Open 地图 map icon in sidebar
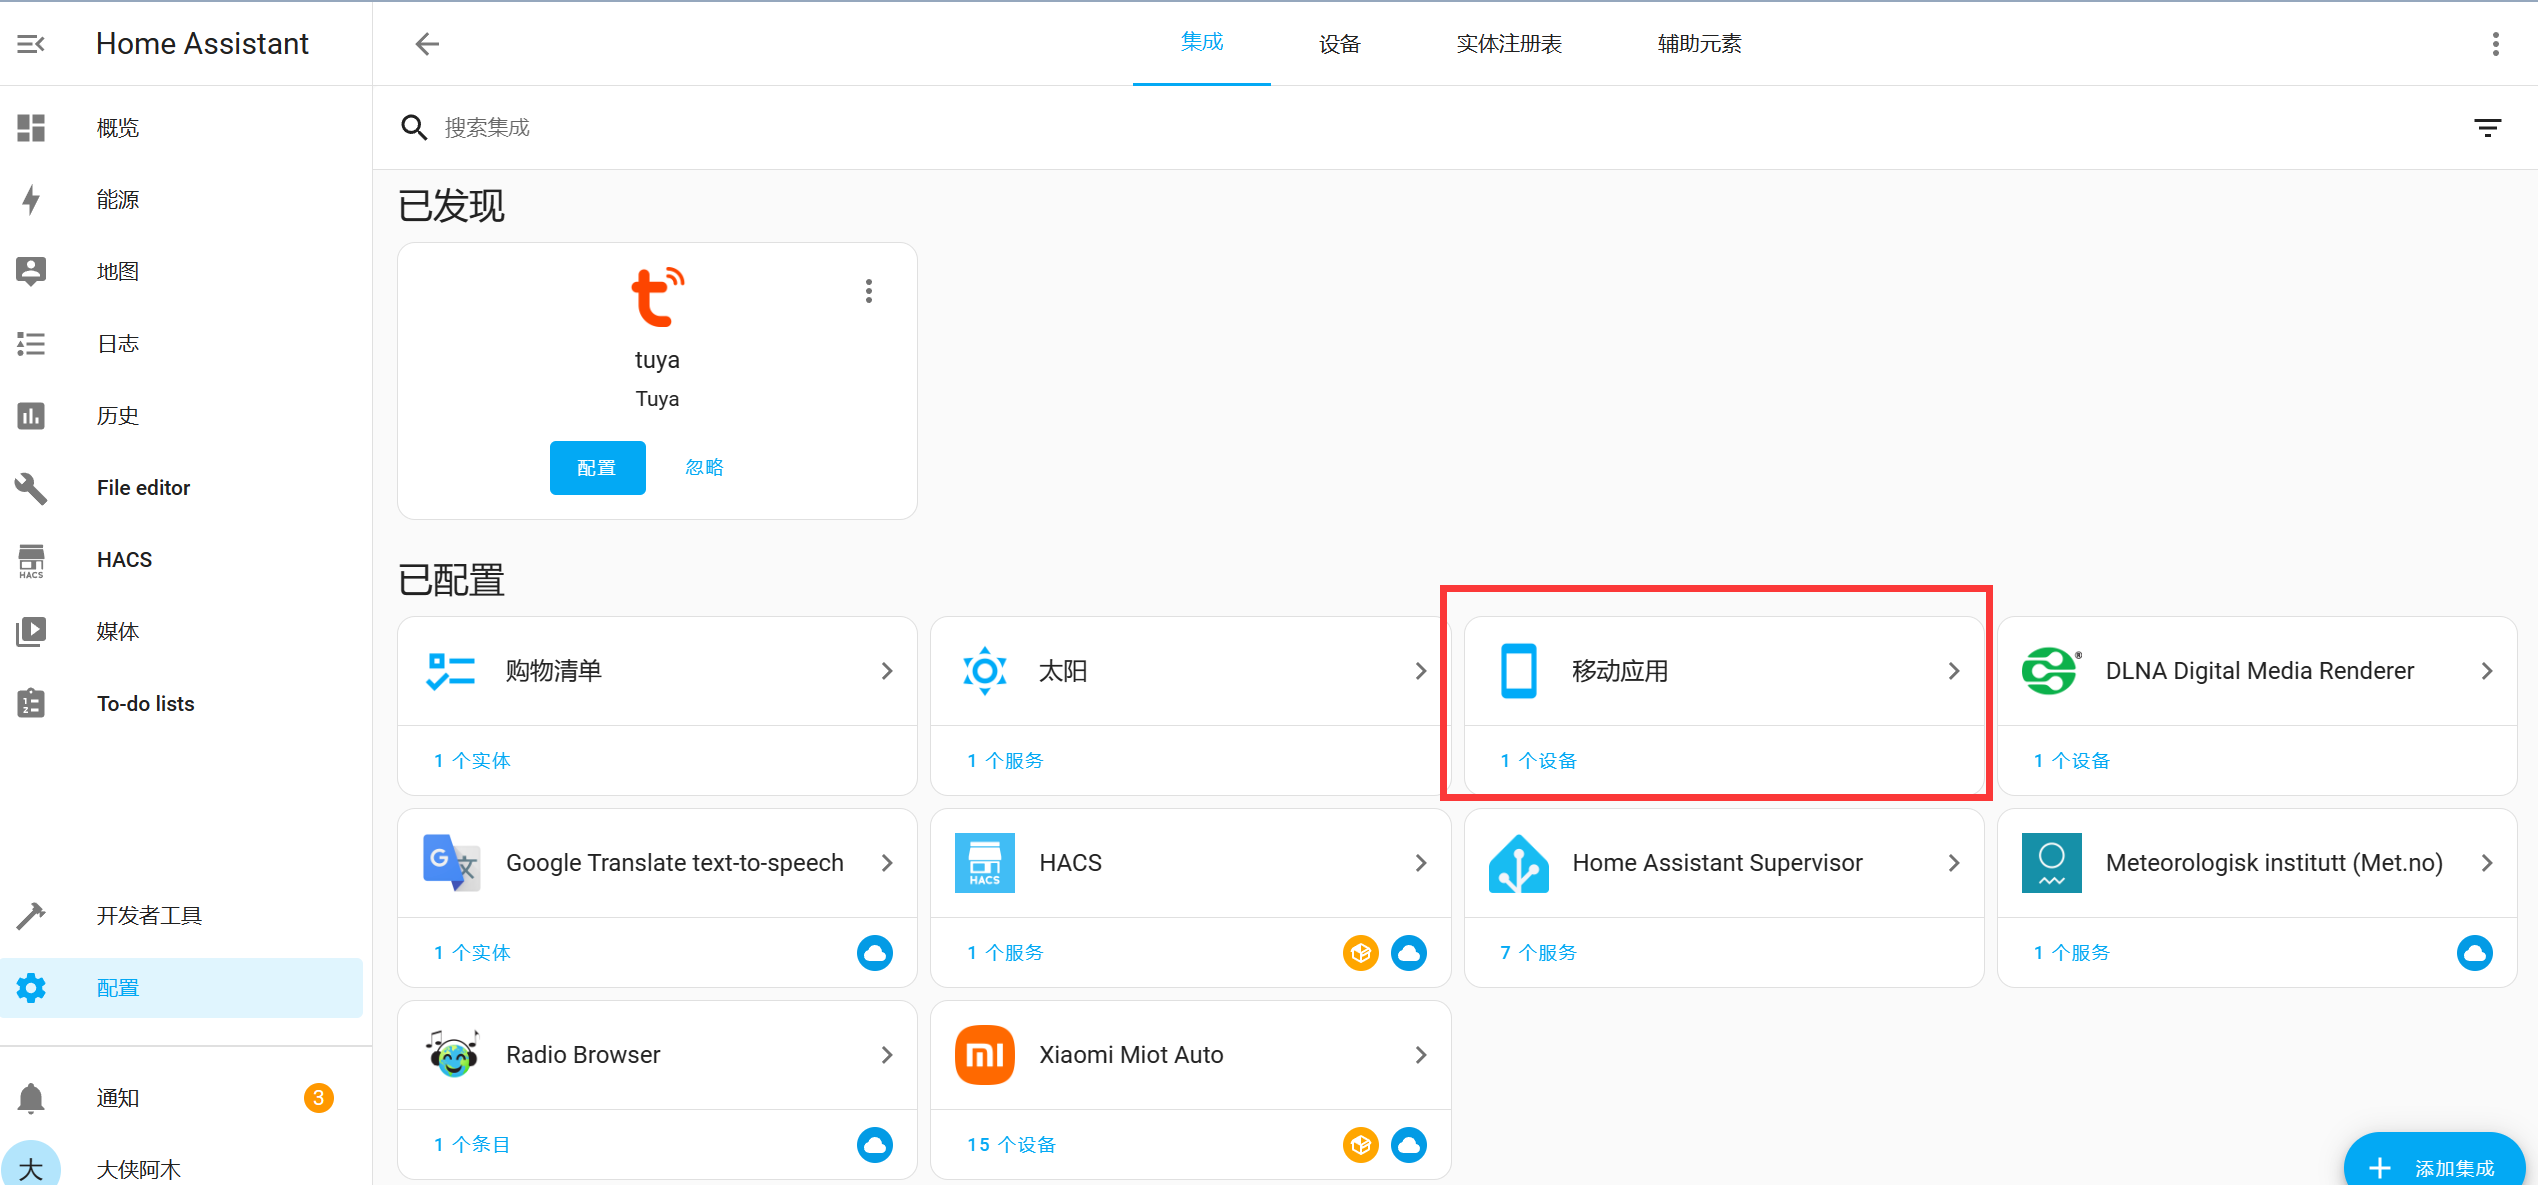This screenshot has height=1185, width=2538. 31,272
